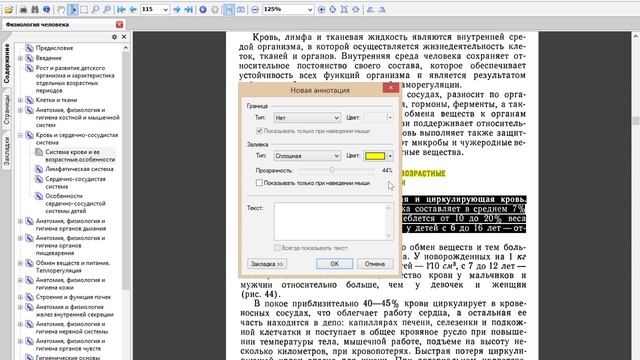Expand Анатомия и физиология желез node
The width and height of the screenshot is (640, 360).
coord(20,307)
